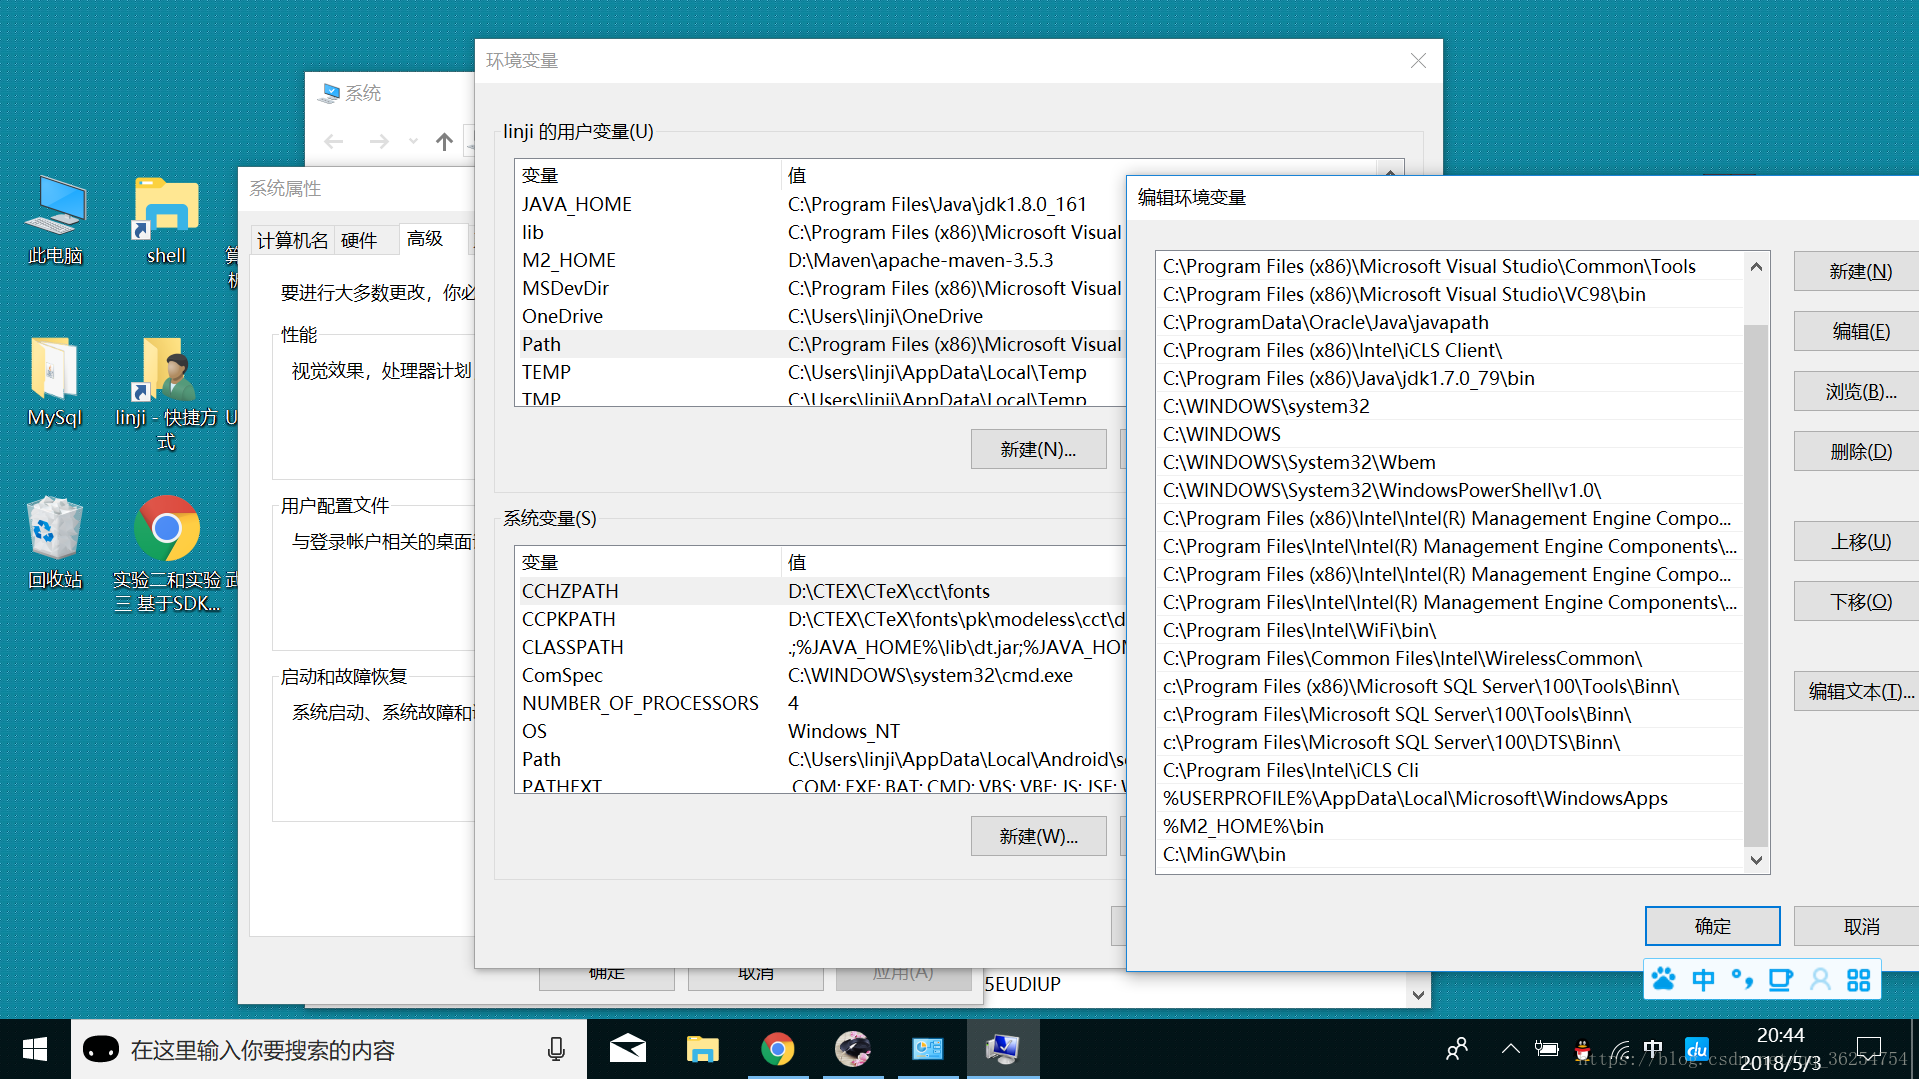Switch to the 计算机名 tab
This screenshot has width=1919, height=1079.
coord(292,240)
